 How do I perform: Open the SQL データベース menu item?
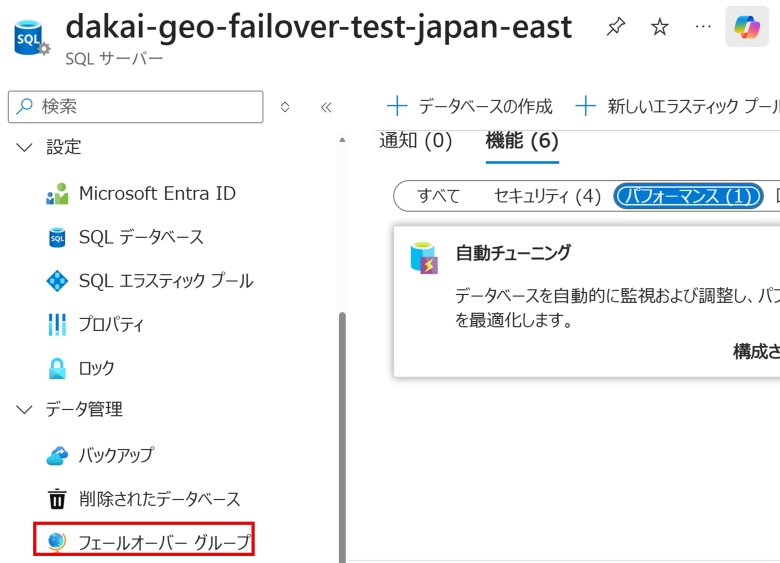(x=141, y=237)
